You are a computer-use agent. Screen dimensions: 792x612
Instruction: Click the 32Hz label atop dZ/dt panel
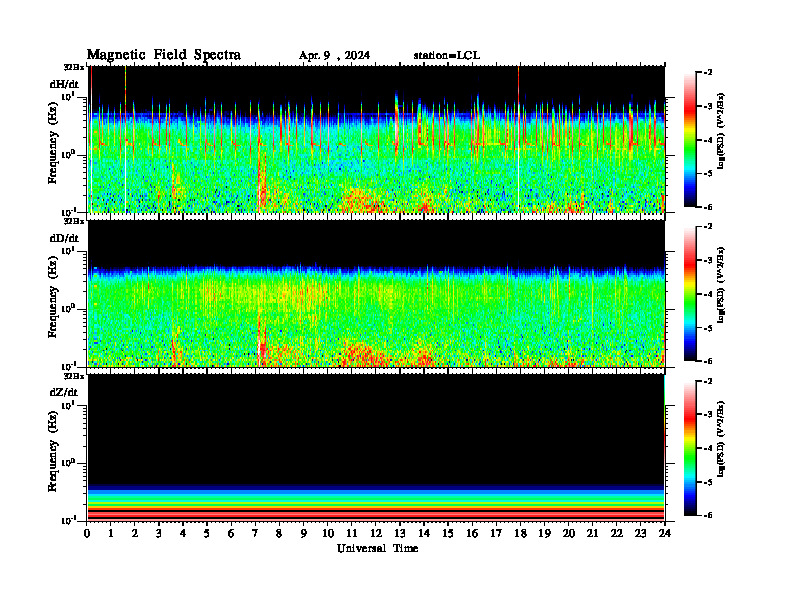pyautogui.click(x=74, y=376)
